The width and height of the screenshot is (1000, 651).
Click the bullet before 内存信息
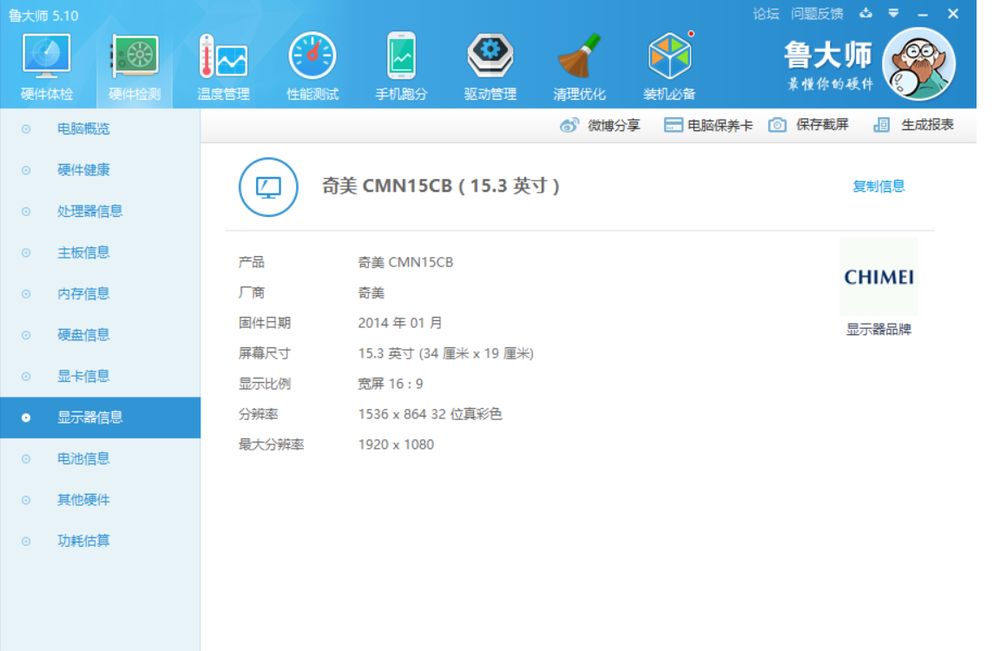[26, 294]
